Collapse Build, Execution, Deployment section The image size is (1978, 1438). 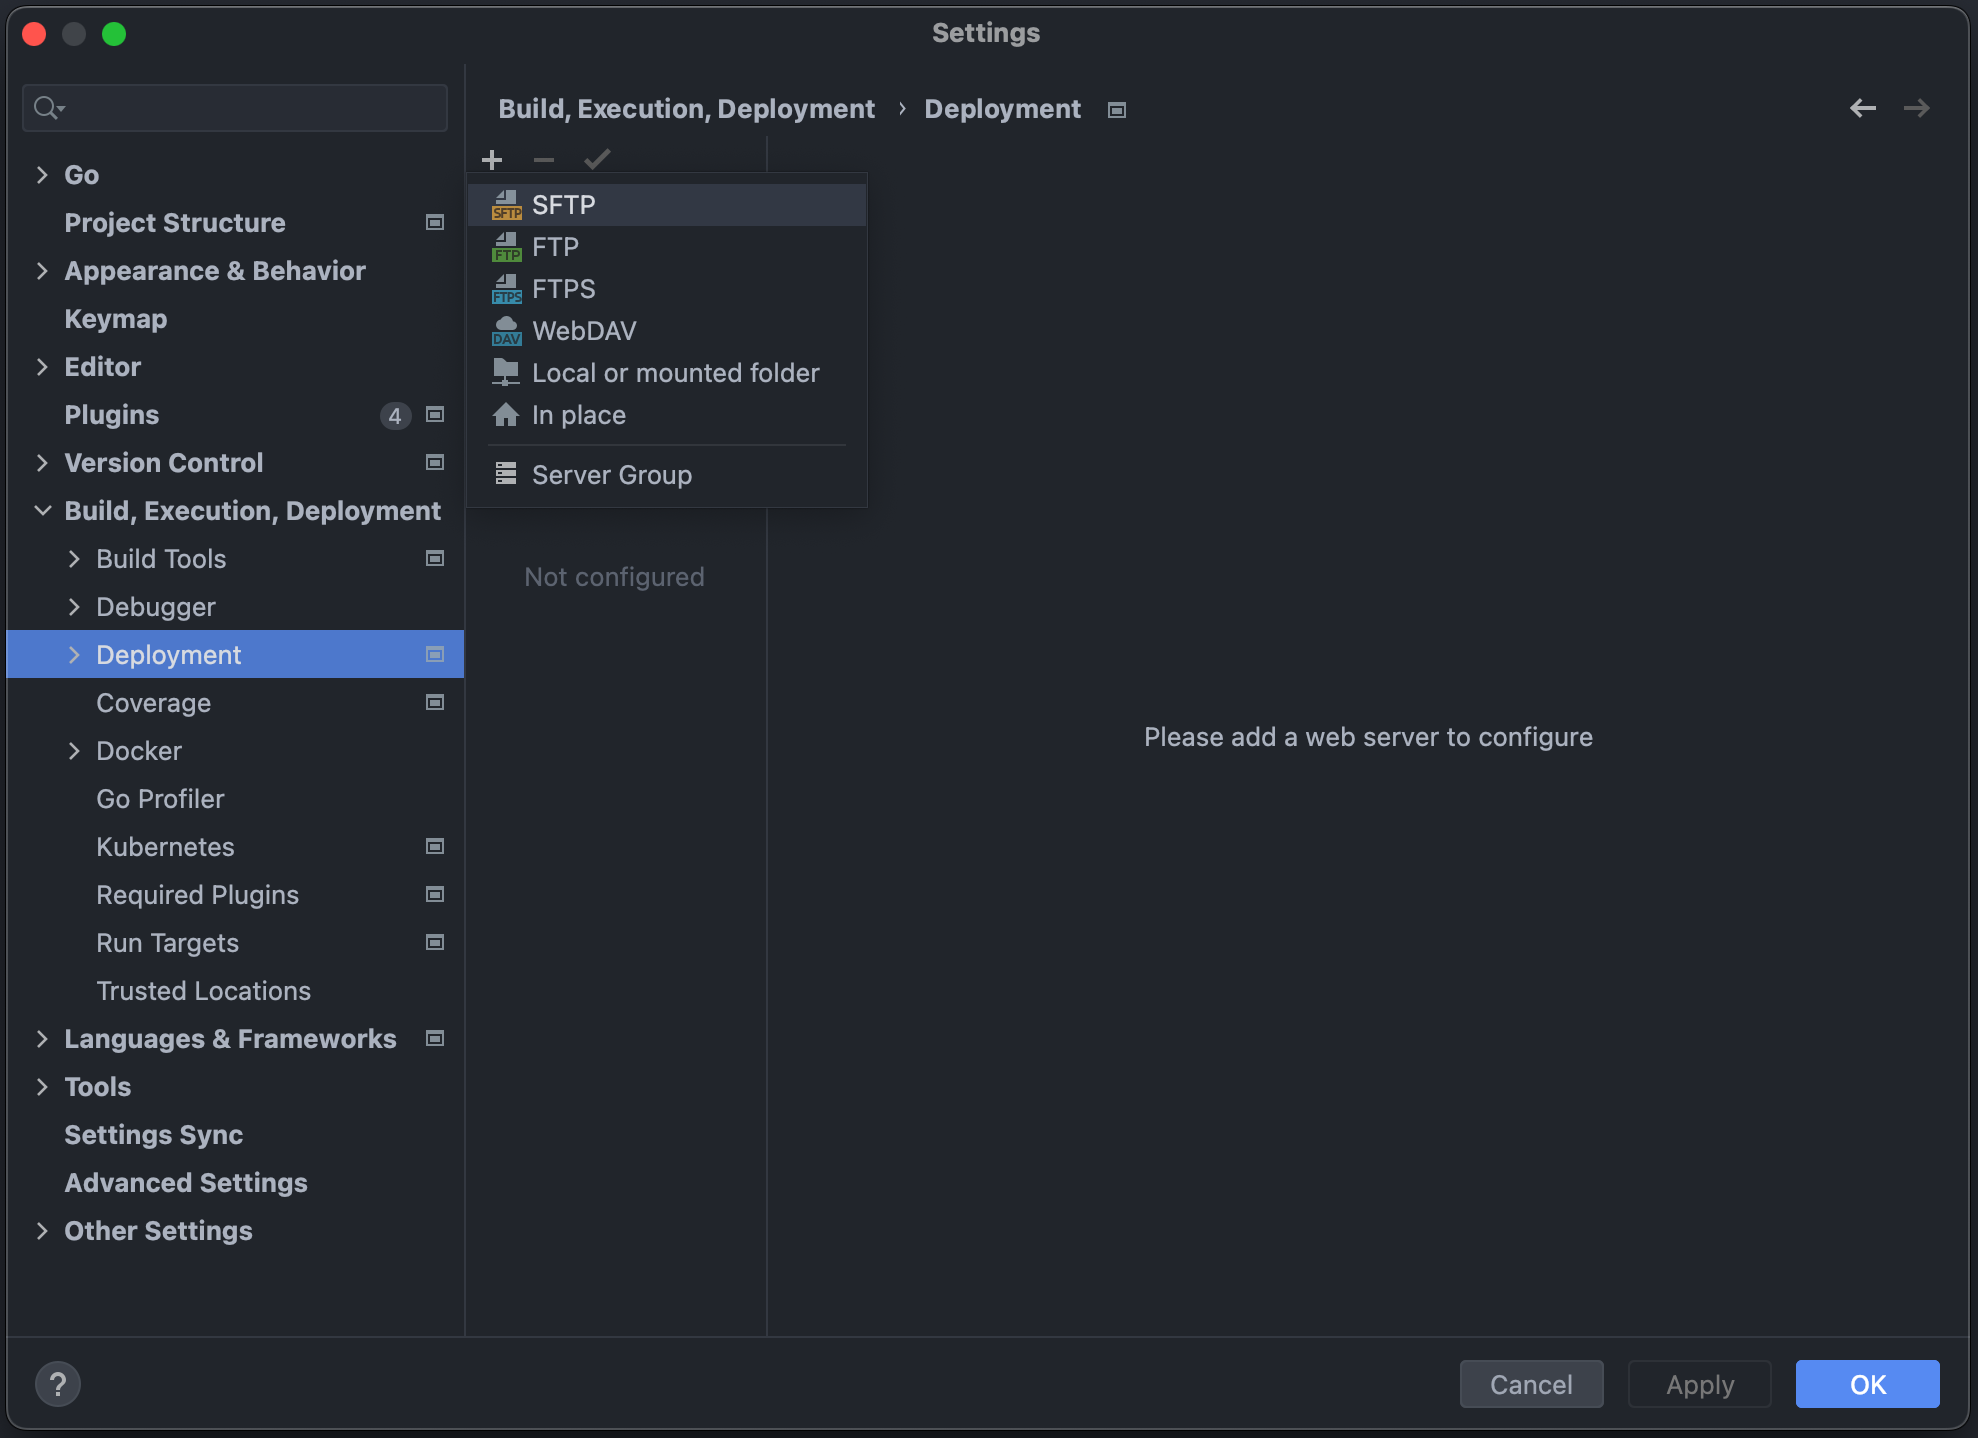42,511
